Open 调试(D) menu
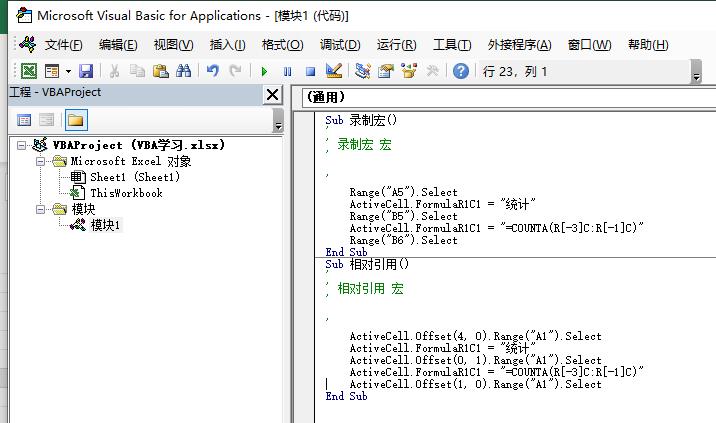Viewport: 716px width, 423px height. click(340, 45)
